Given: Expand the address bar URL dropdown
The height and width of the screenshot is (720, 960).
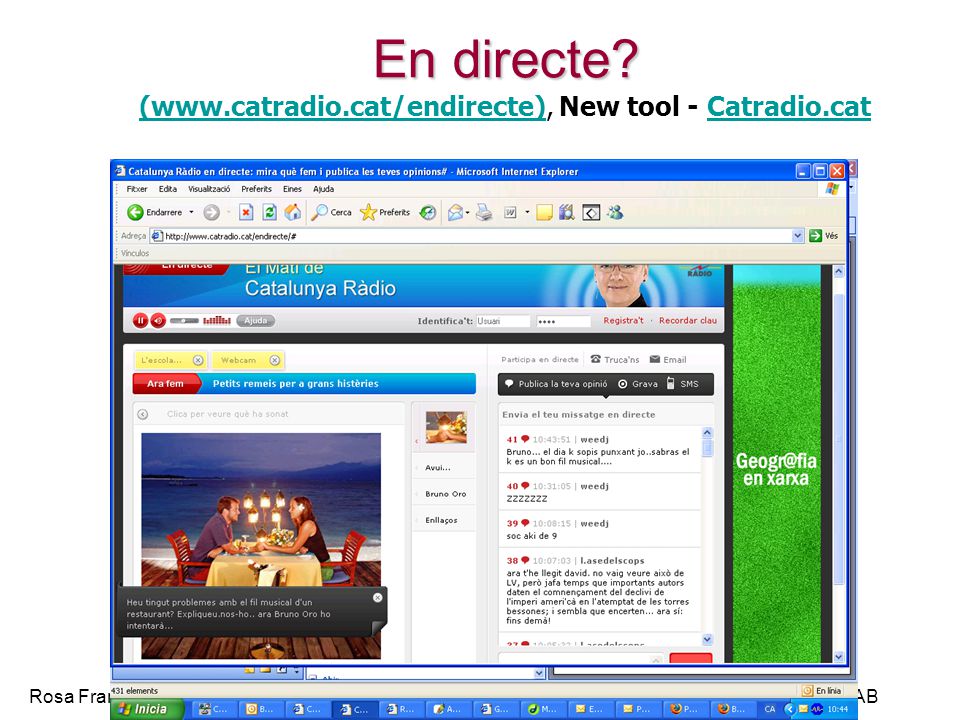Looking at the screenshot, I should point(797,236).
